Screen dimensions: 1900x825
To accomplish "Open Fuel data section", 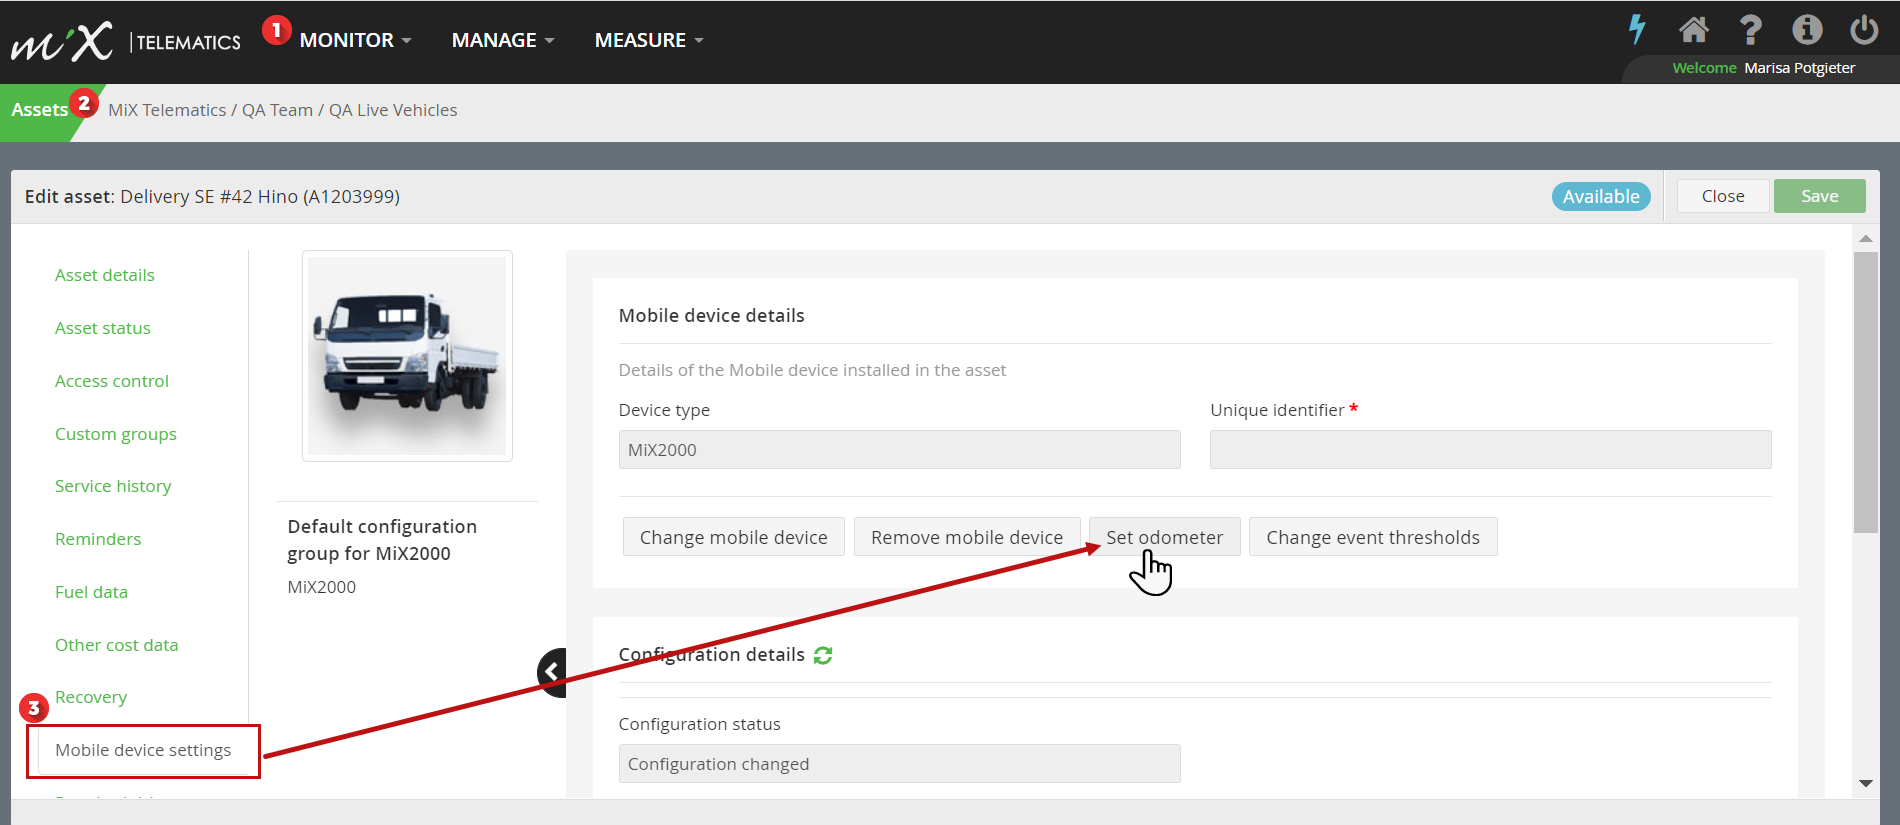I will [x=91, y=592].
